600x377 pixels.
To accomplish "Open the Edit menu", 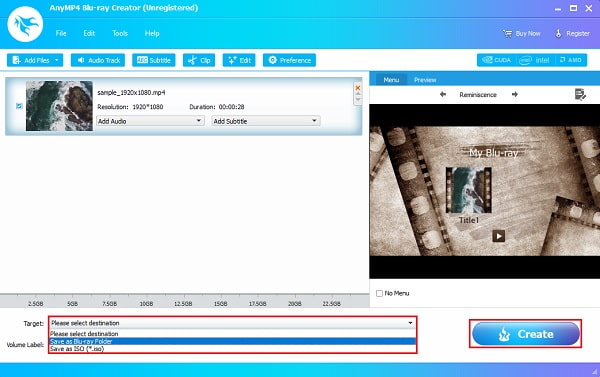I will [89, 33].
